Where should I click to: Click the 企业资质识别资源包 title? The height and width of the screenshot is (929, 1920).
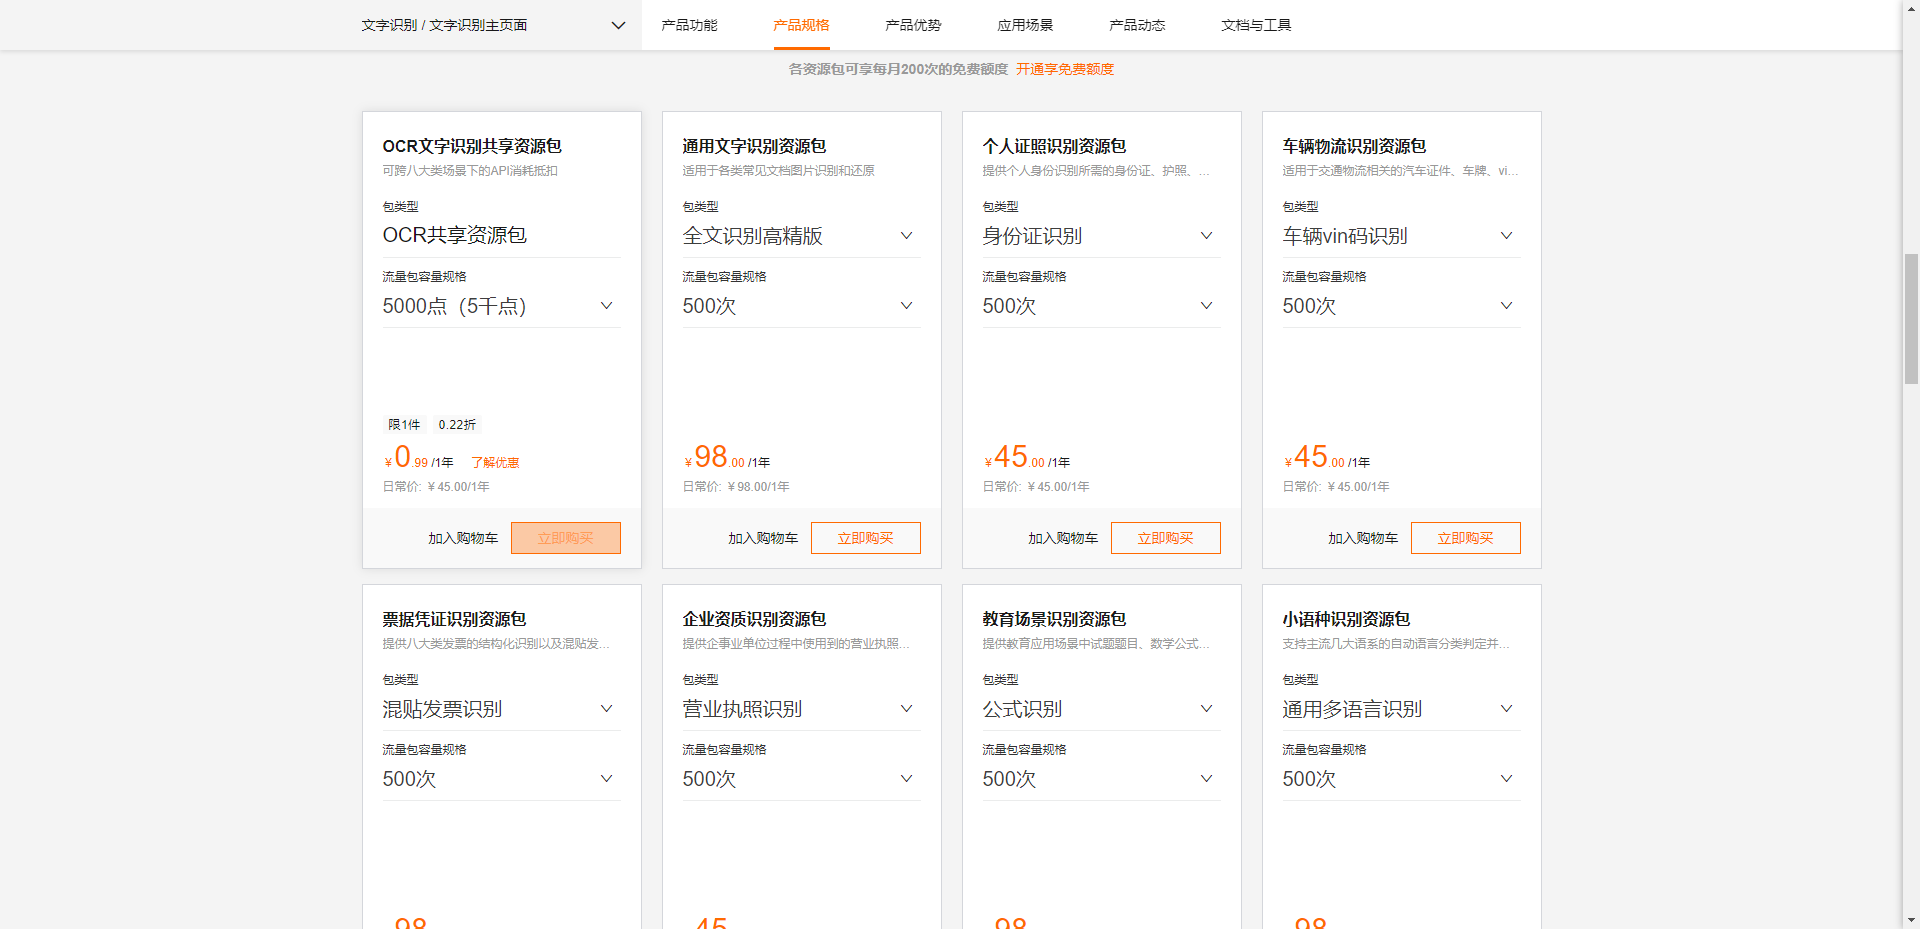[754, 619]
